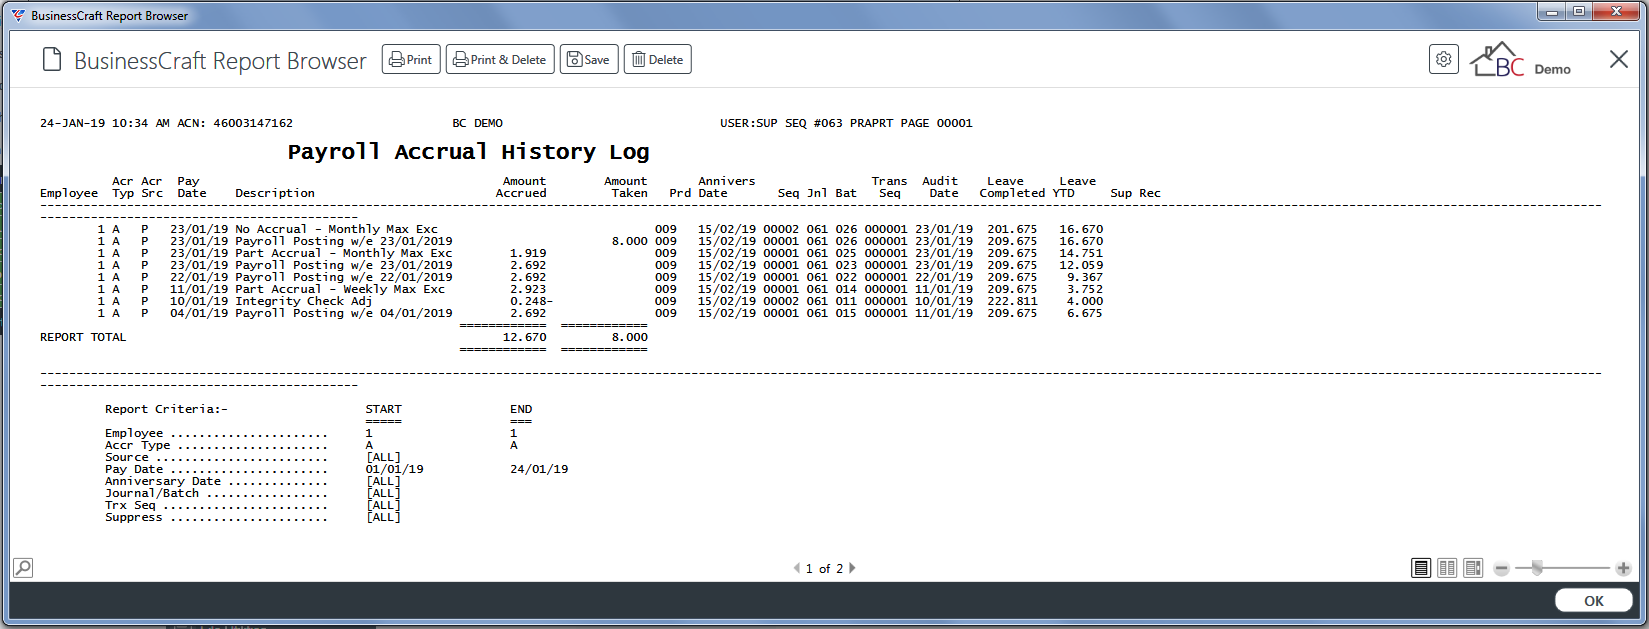Click the accrued total value 12.670
The width and height of the screenshot is (1649, 629).
(525, 337)
